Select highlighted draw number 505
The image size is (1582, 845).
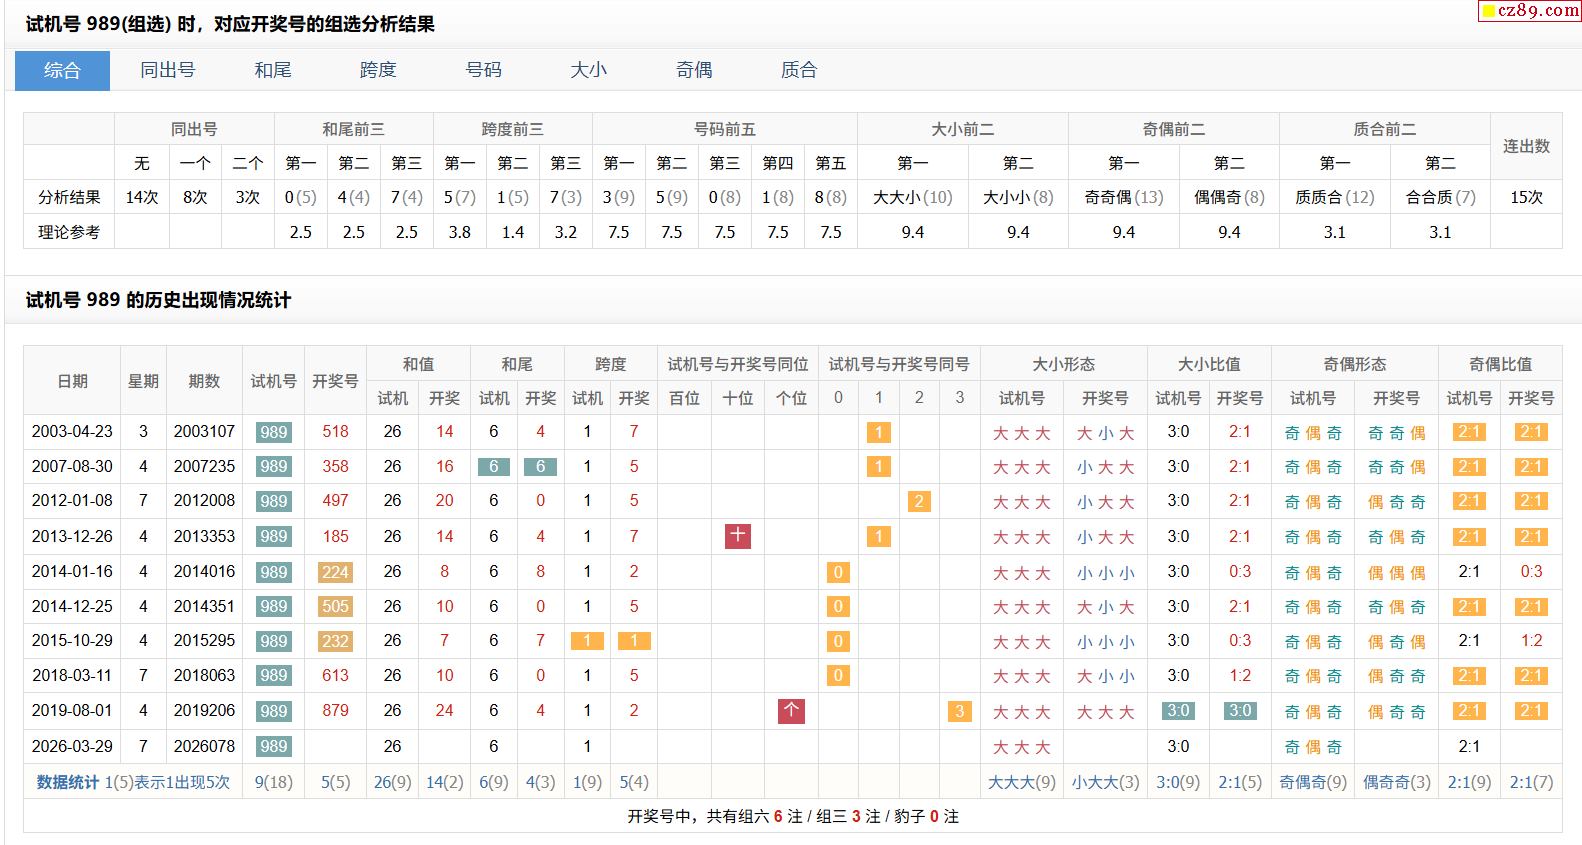point(335,606)
